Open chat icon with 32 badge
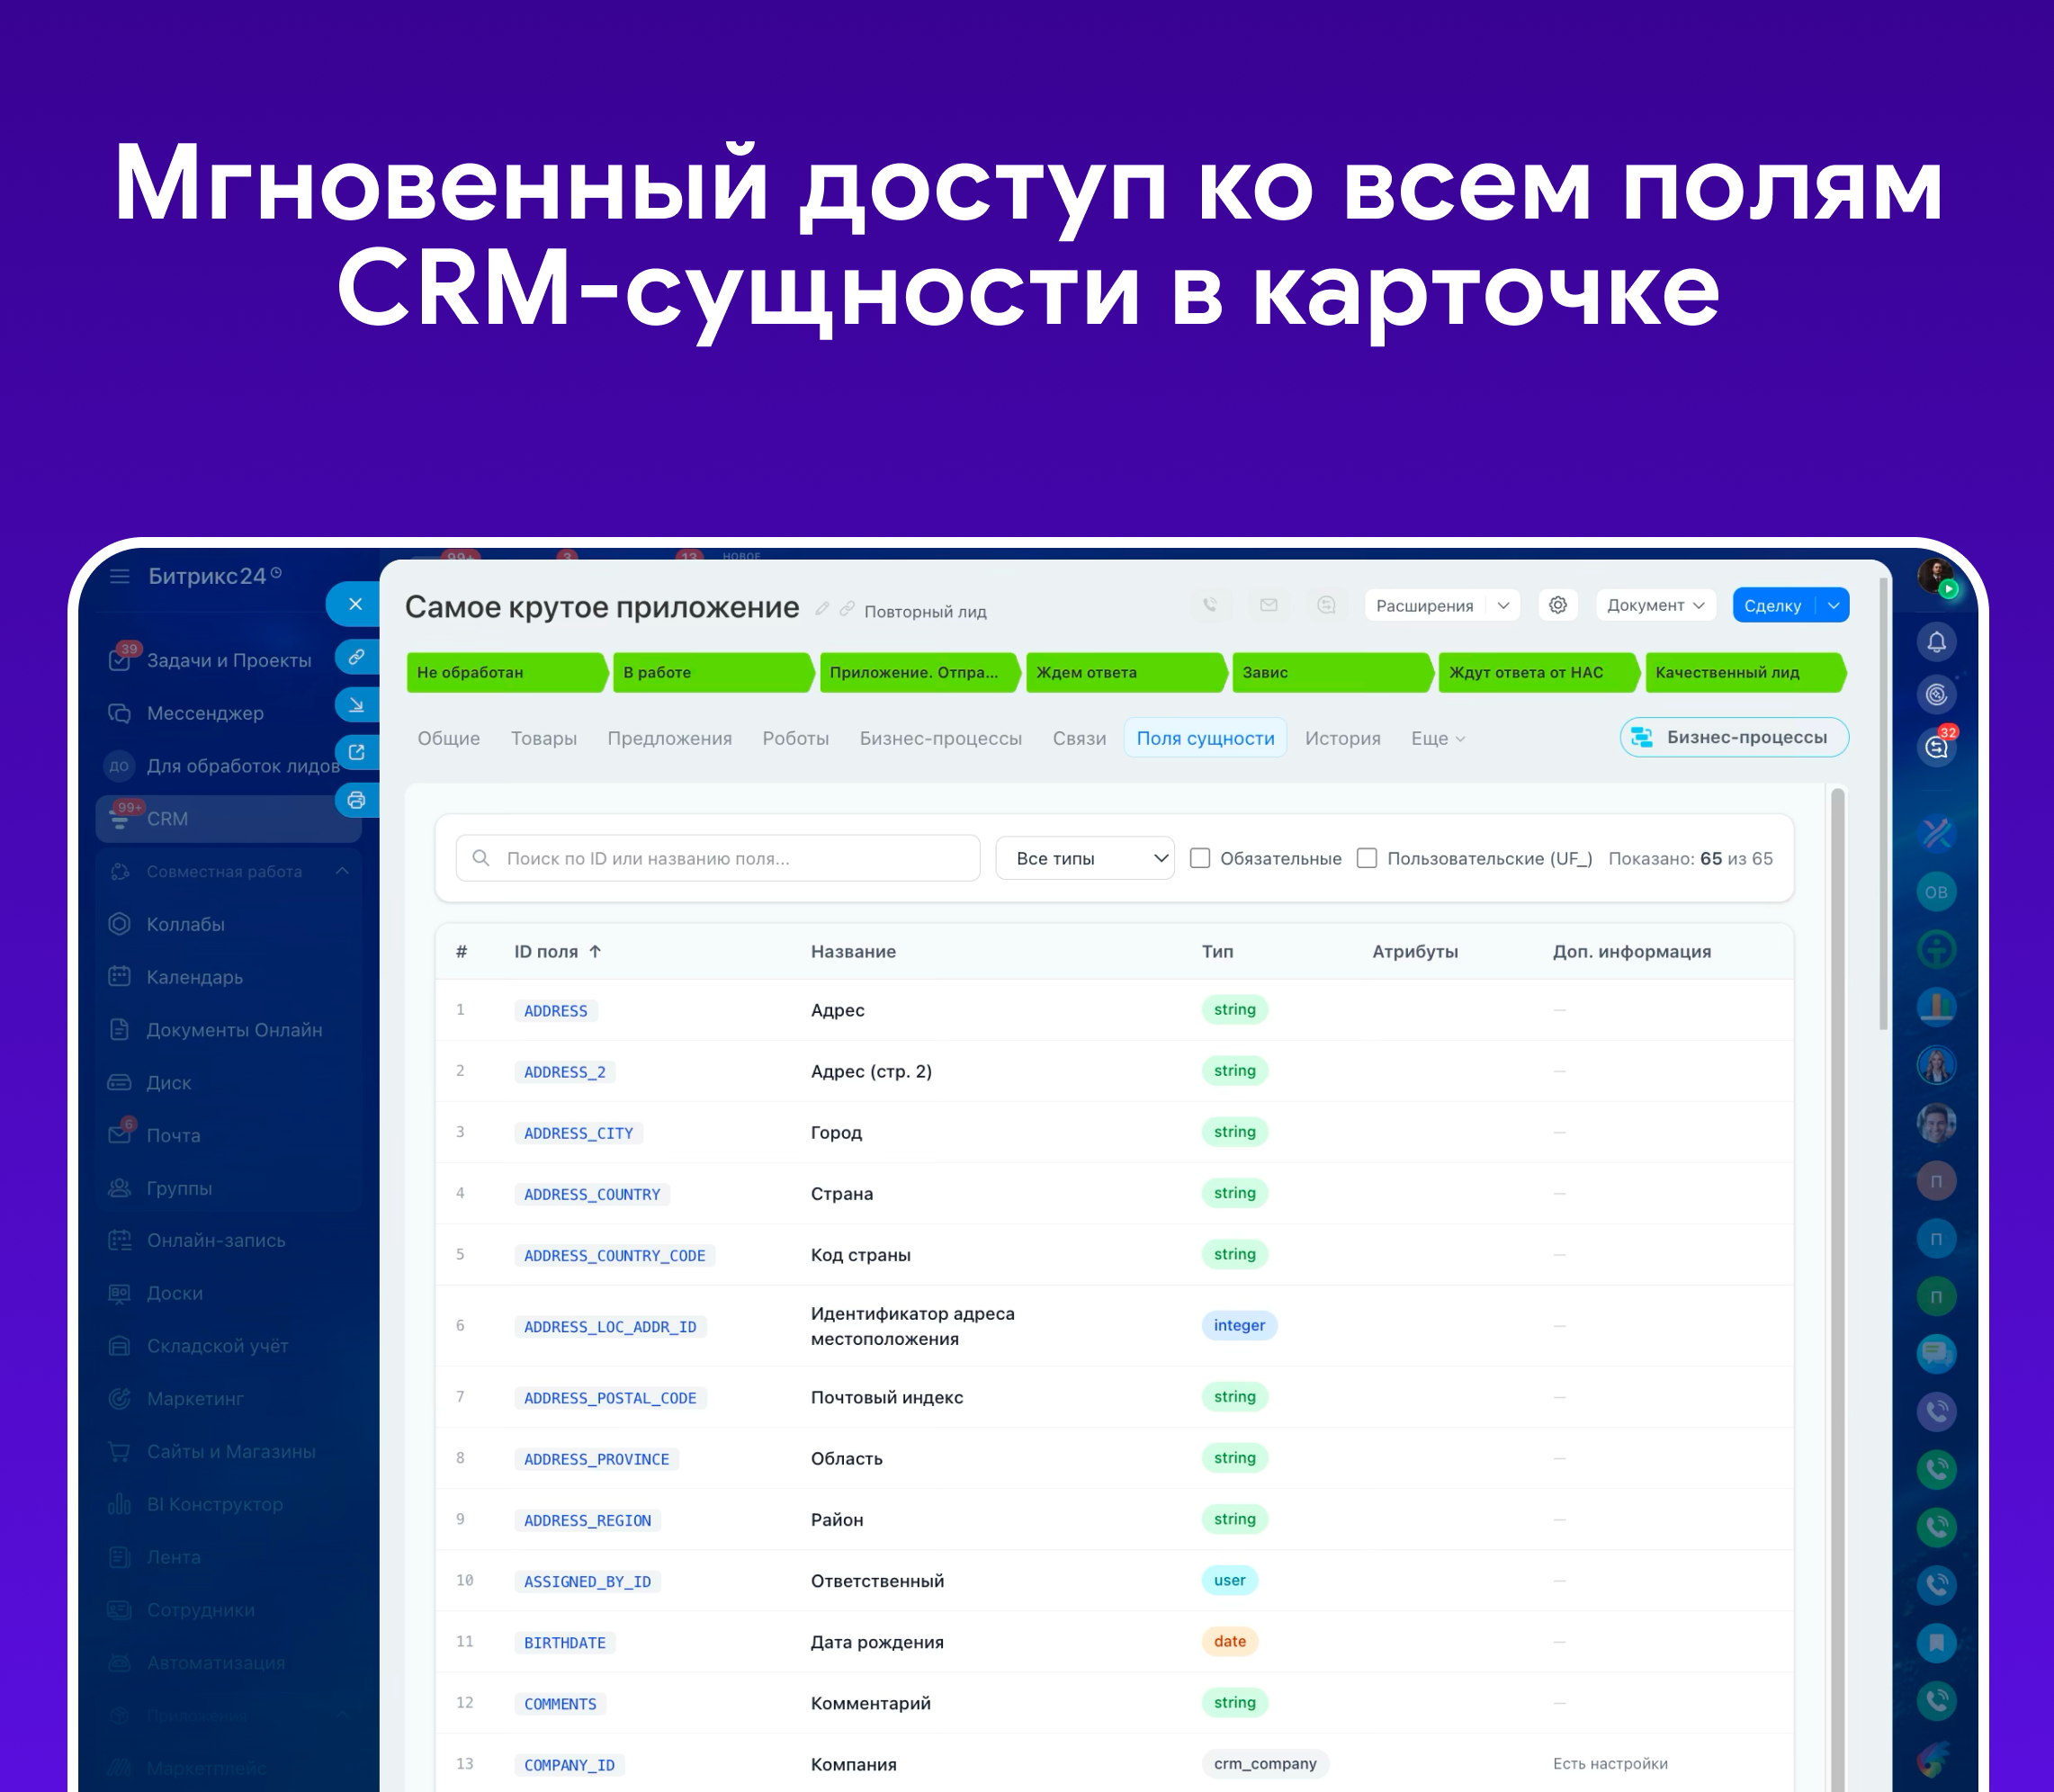Screen dimensions: 2054x1792 click(x=1936, y=748)
